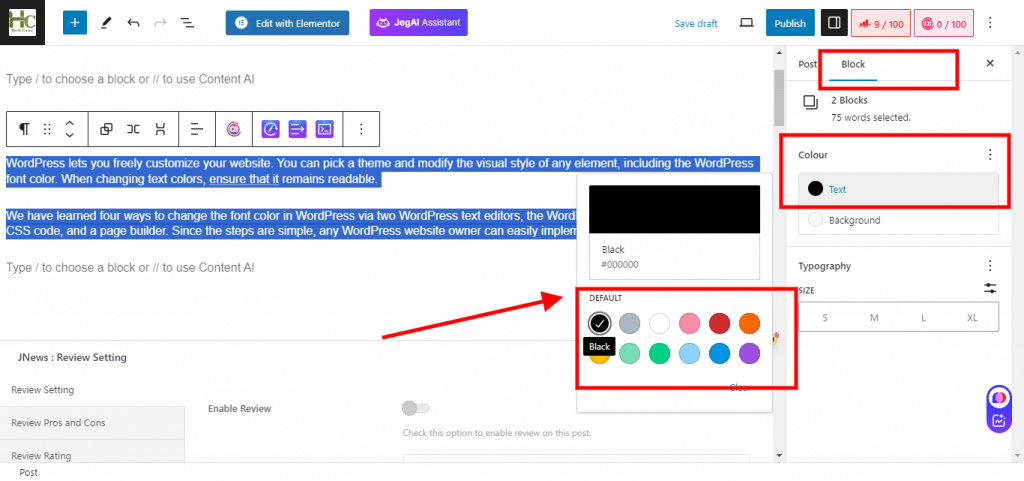Click the first purple JegAI gauge icon

[x=270, y=129]
